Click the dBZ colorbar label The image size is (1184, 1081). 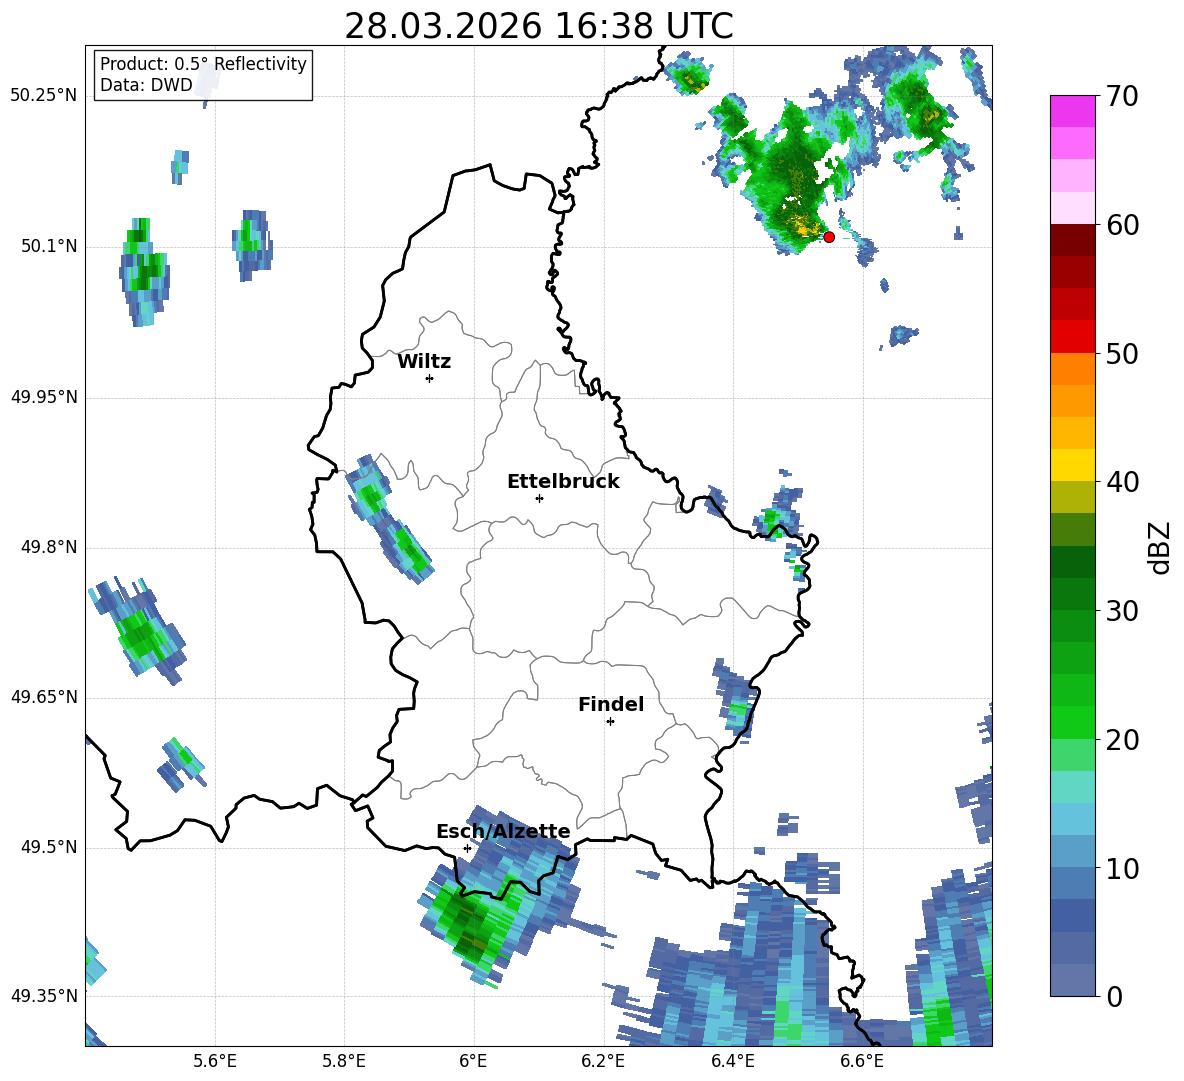1159,547
